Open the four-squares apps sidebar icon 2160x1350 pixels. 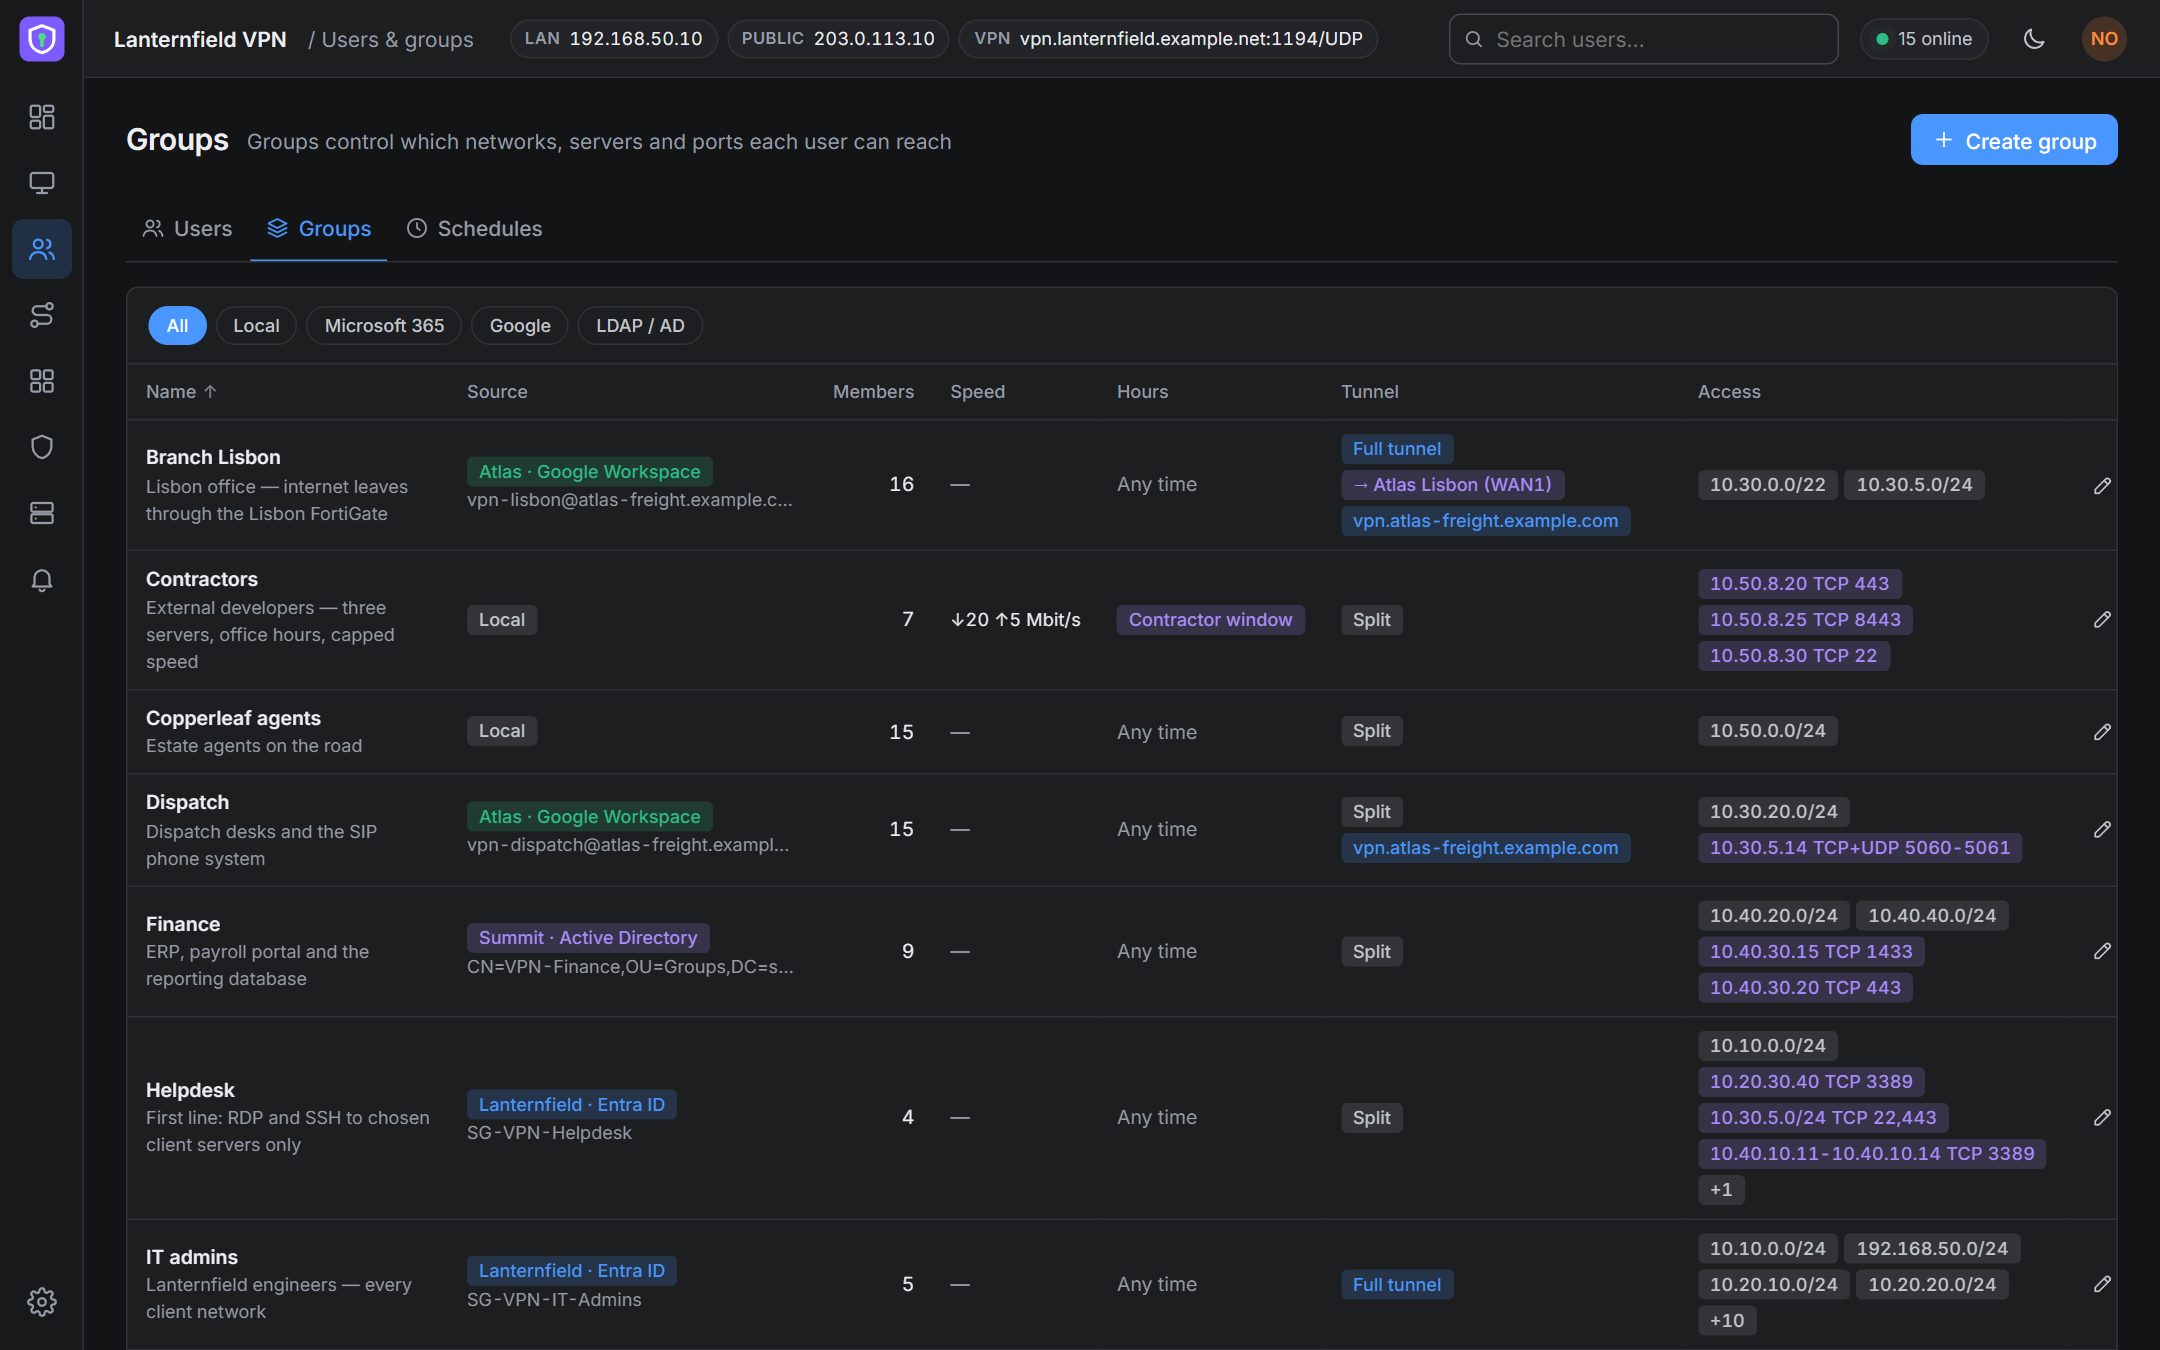(x=42, y=381)
